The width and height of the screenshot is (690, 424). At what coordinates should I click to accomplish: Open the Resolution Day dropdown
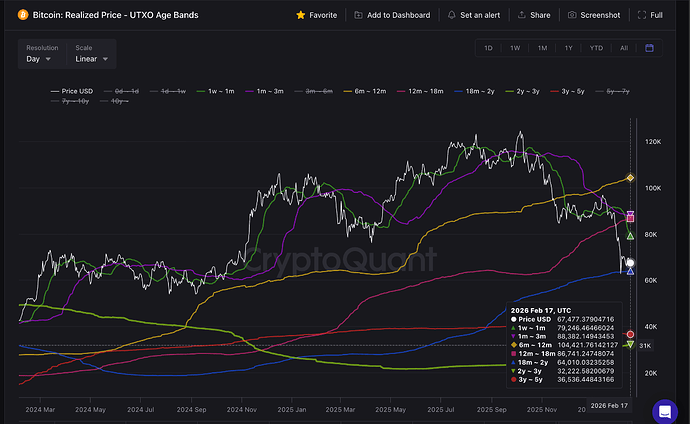39,59
